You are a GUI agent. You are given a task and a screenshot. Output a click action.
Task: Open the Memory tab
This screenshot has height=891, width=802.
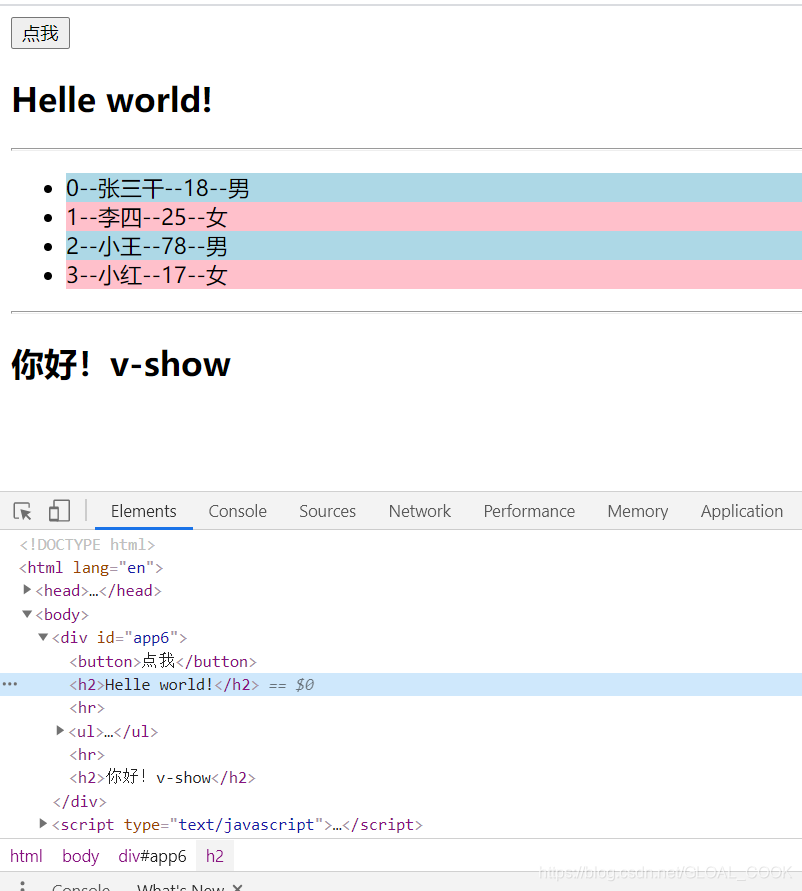(x=638, y=511)
